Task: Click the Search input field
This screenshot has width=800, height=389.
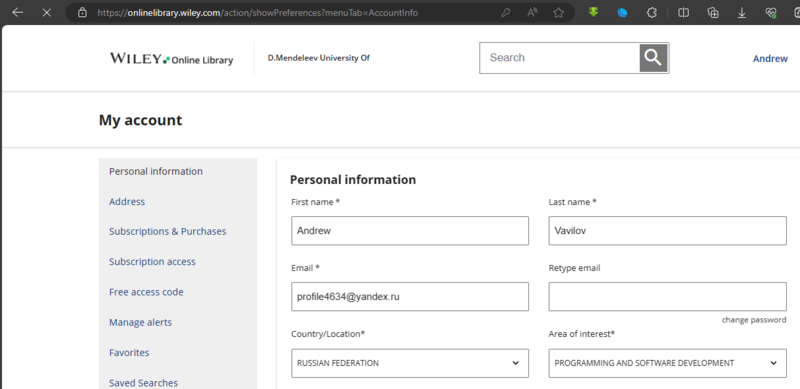Action: (x=559, y=58)
